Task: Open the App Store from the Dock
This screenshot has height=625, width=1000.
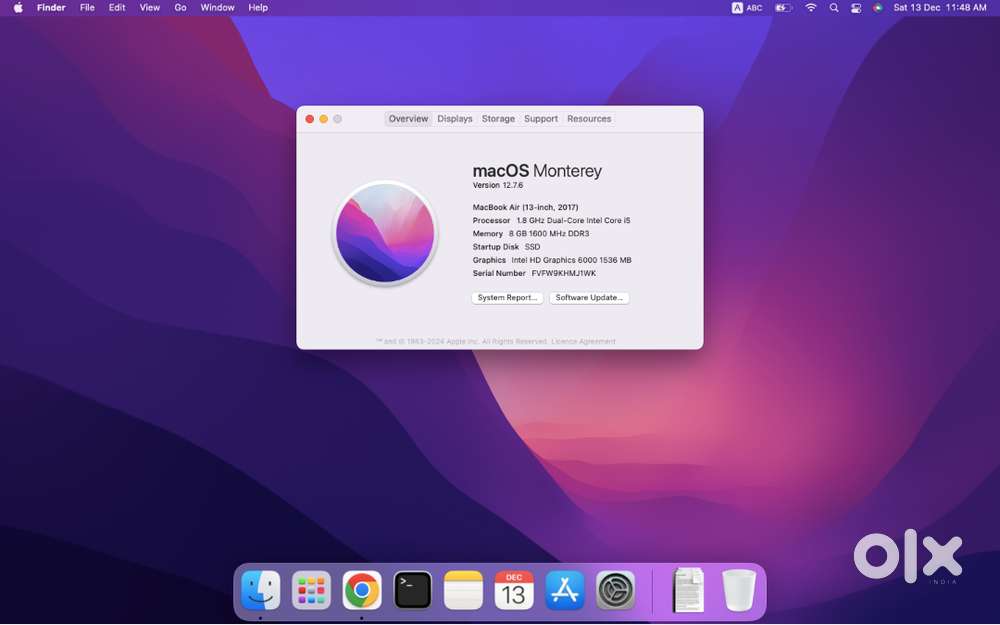Action: (x=564, y=590)
